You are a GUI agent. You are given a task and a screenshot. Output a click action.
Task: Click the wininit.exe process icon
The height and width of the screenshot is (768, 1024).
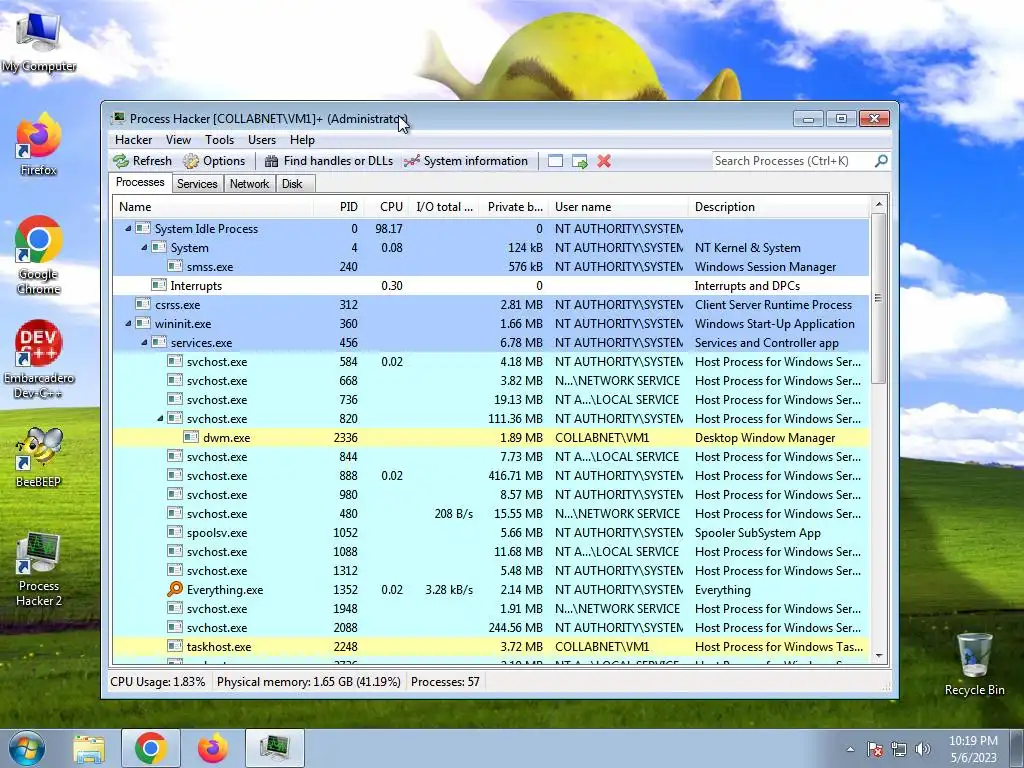tap(143, 323)
